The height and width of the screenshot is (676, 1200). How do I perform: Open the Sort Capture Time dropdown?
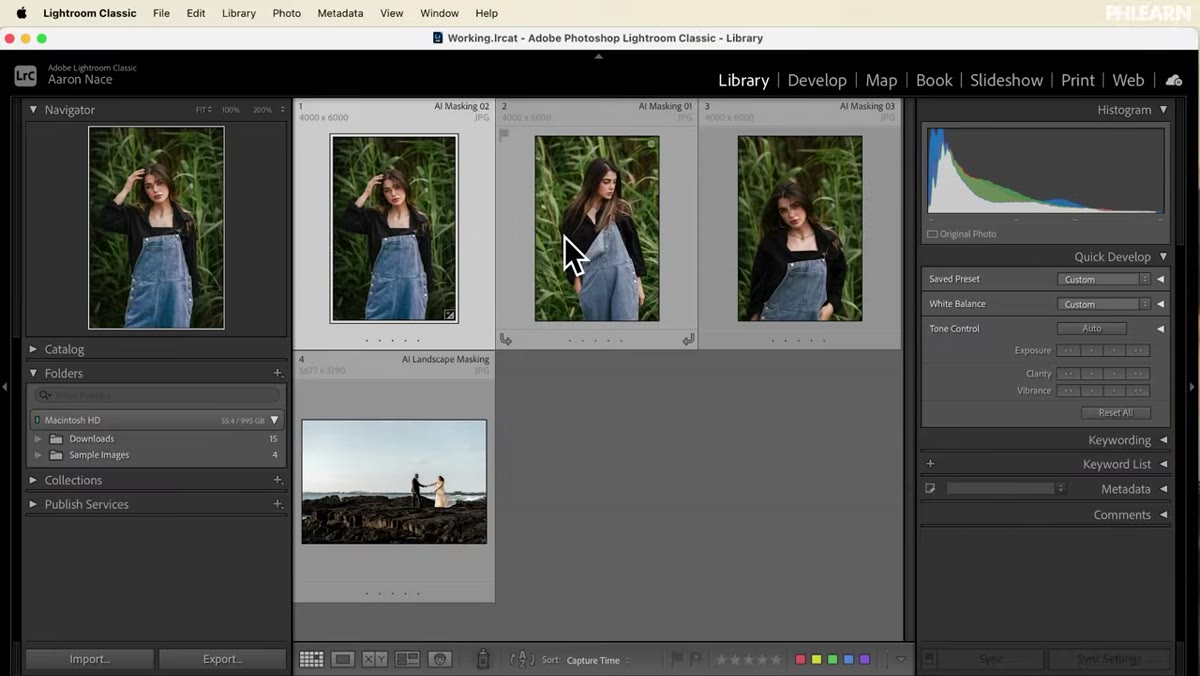[598, 660]
